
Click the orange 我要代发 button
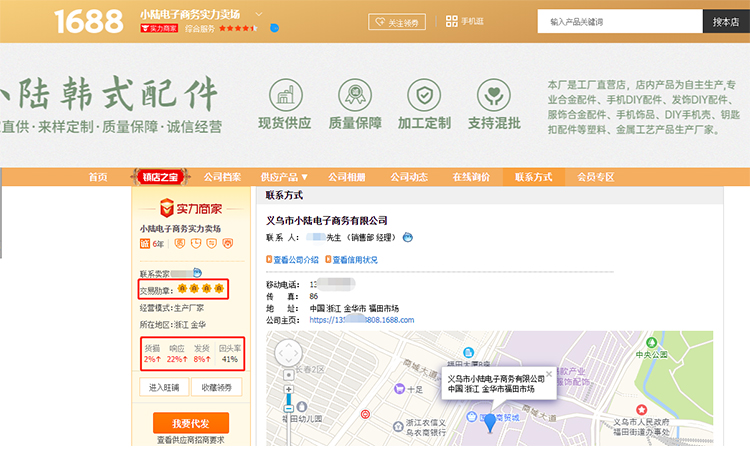(191, 423)
